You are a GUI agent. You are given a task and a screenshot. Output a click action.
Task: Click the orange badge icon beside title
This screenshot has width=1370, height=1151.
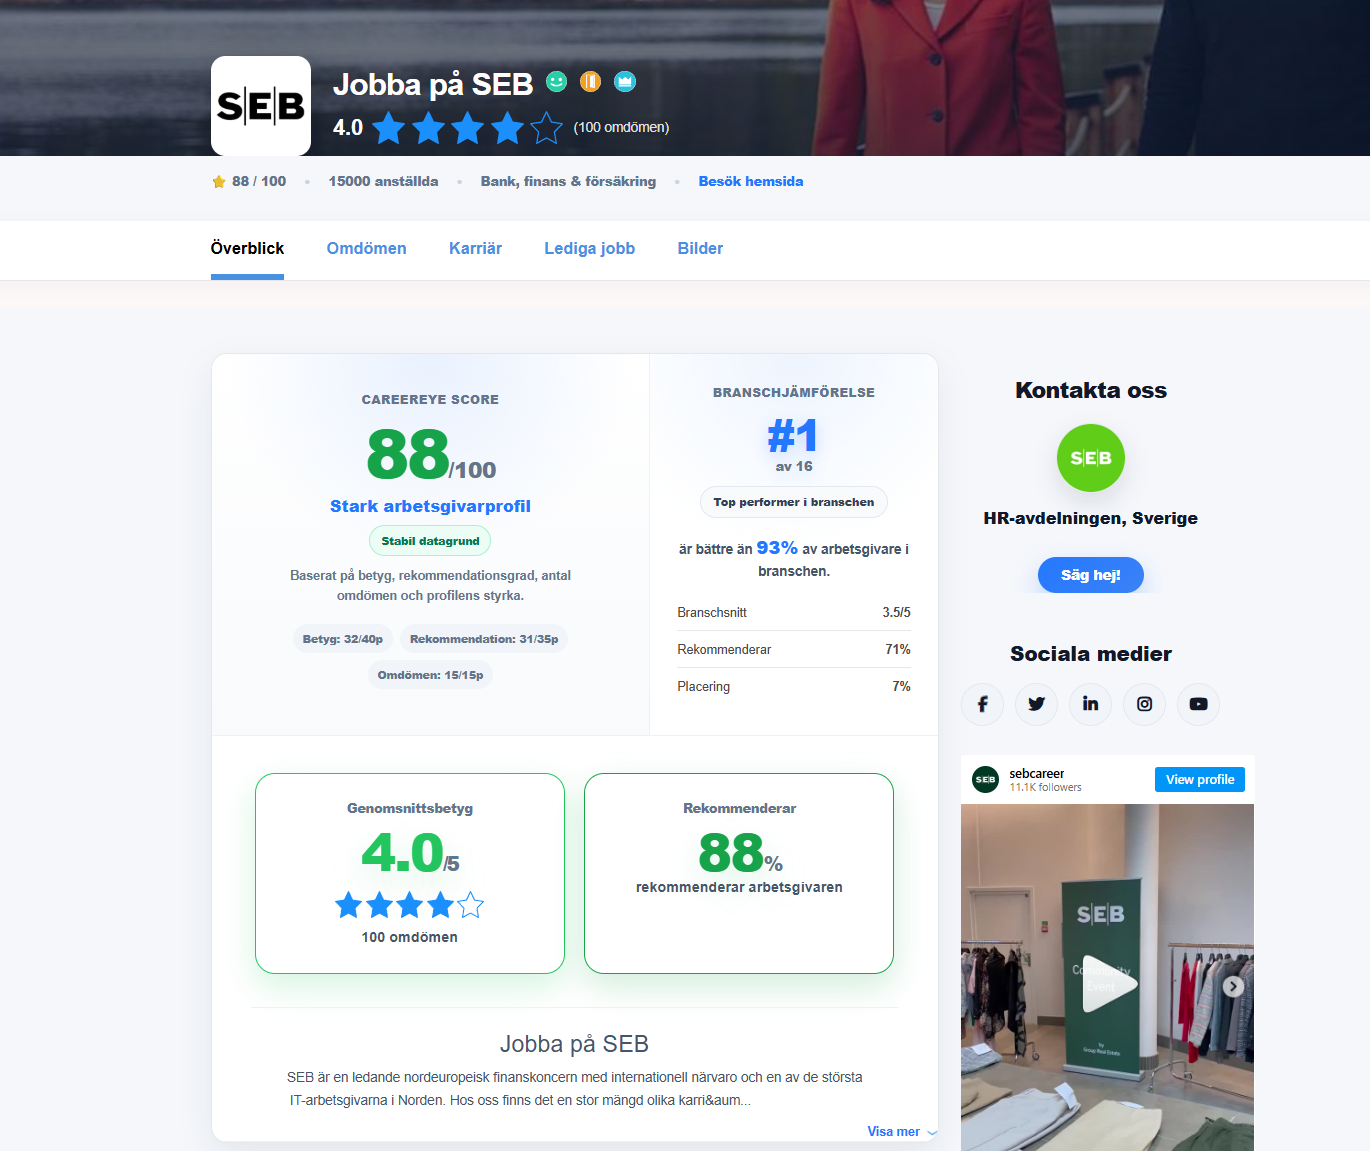pos(591,82)
